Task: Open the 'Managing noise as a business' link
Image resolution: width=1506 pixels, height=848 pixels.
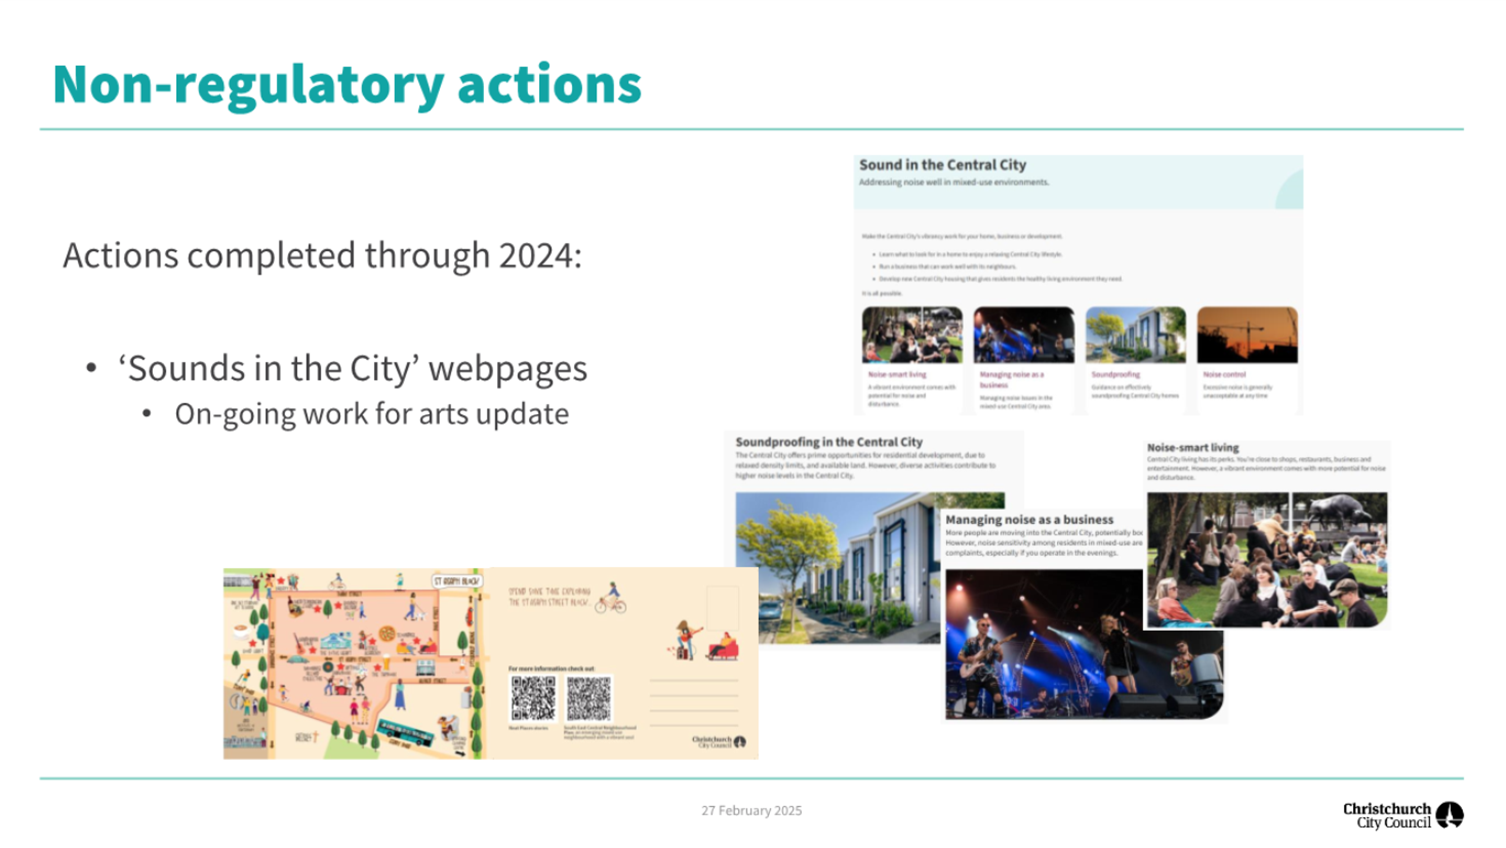Action: (1011, 378)
